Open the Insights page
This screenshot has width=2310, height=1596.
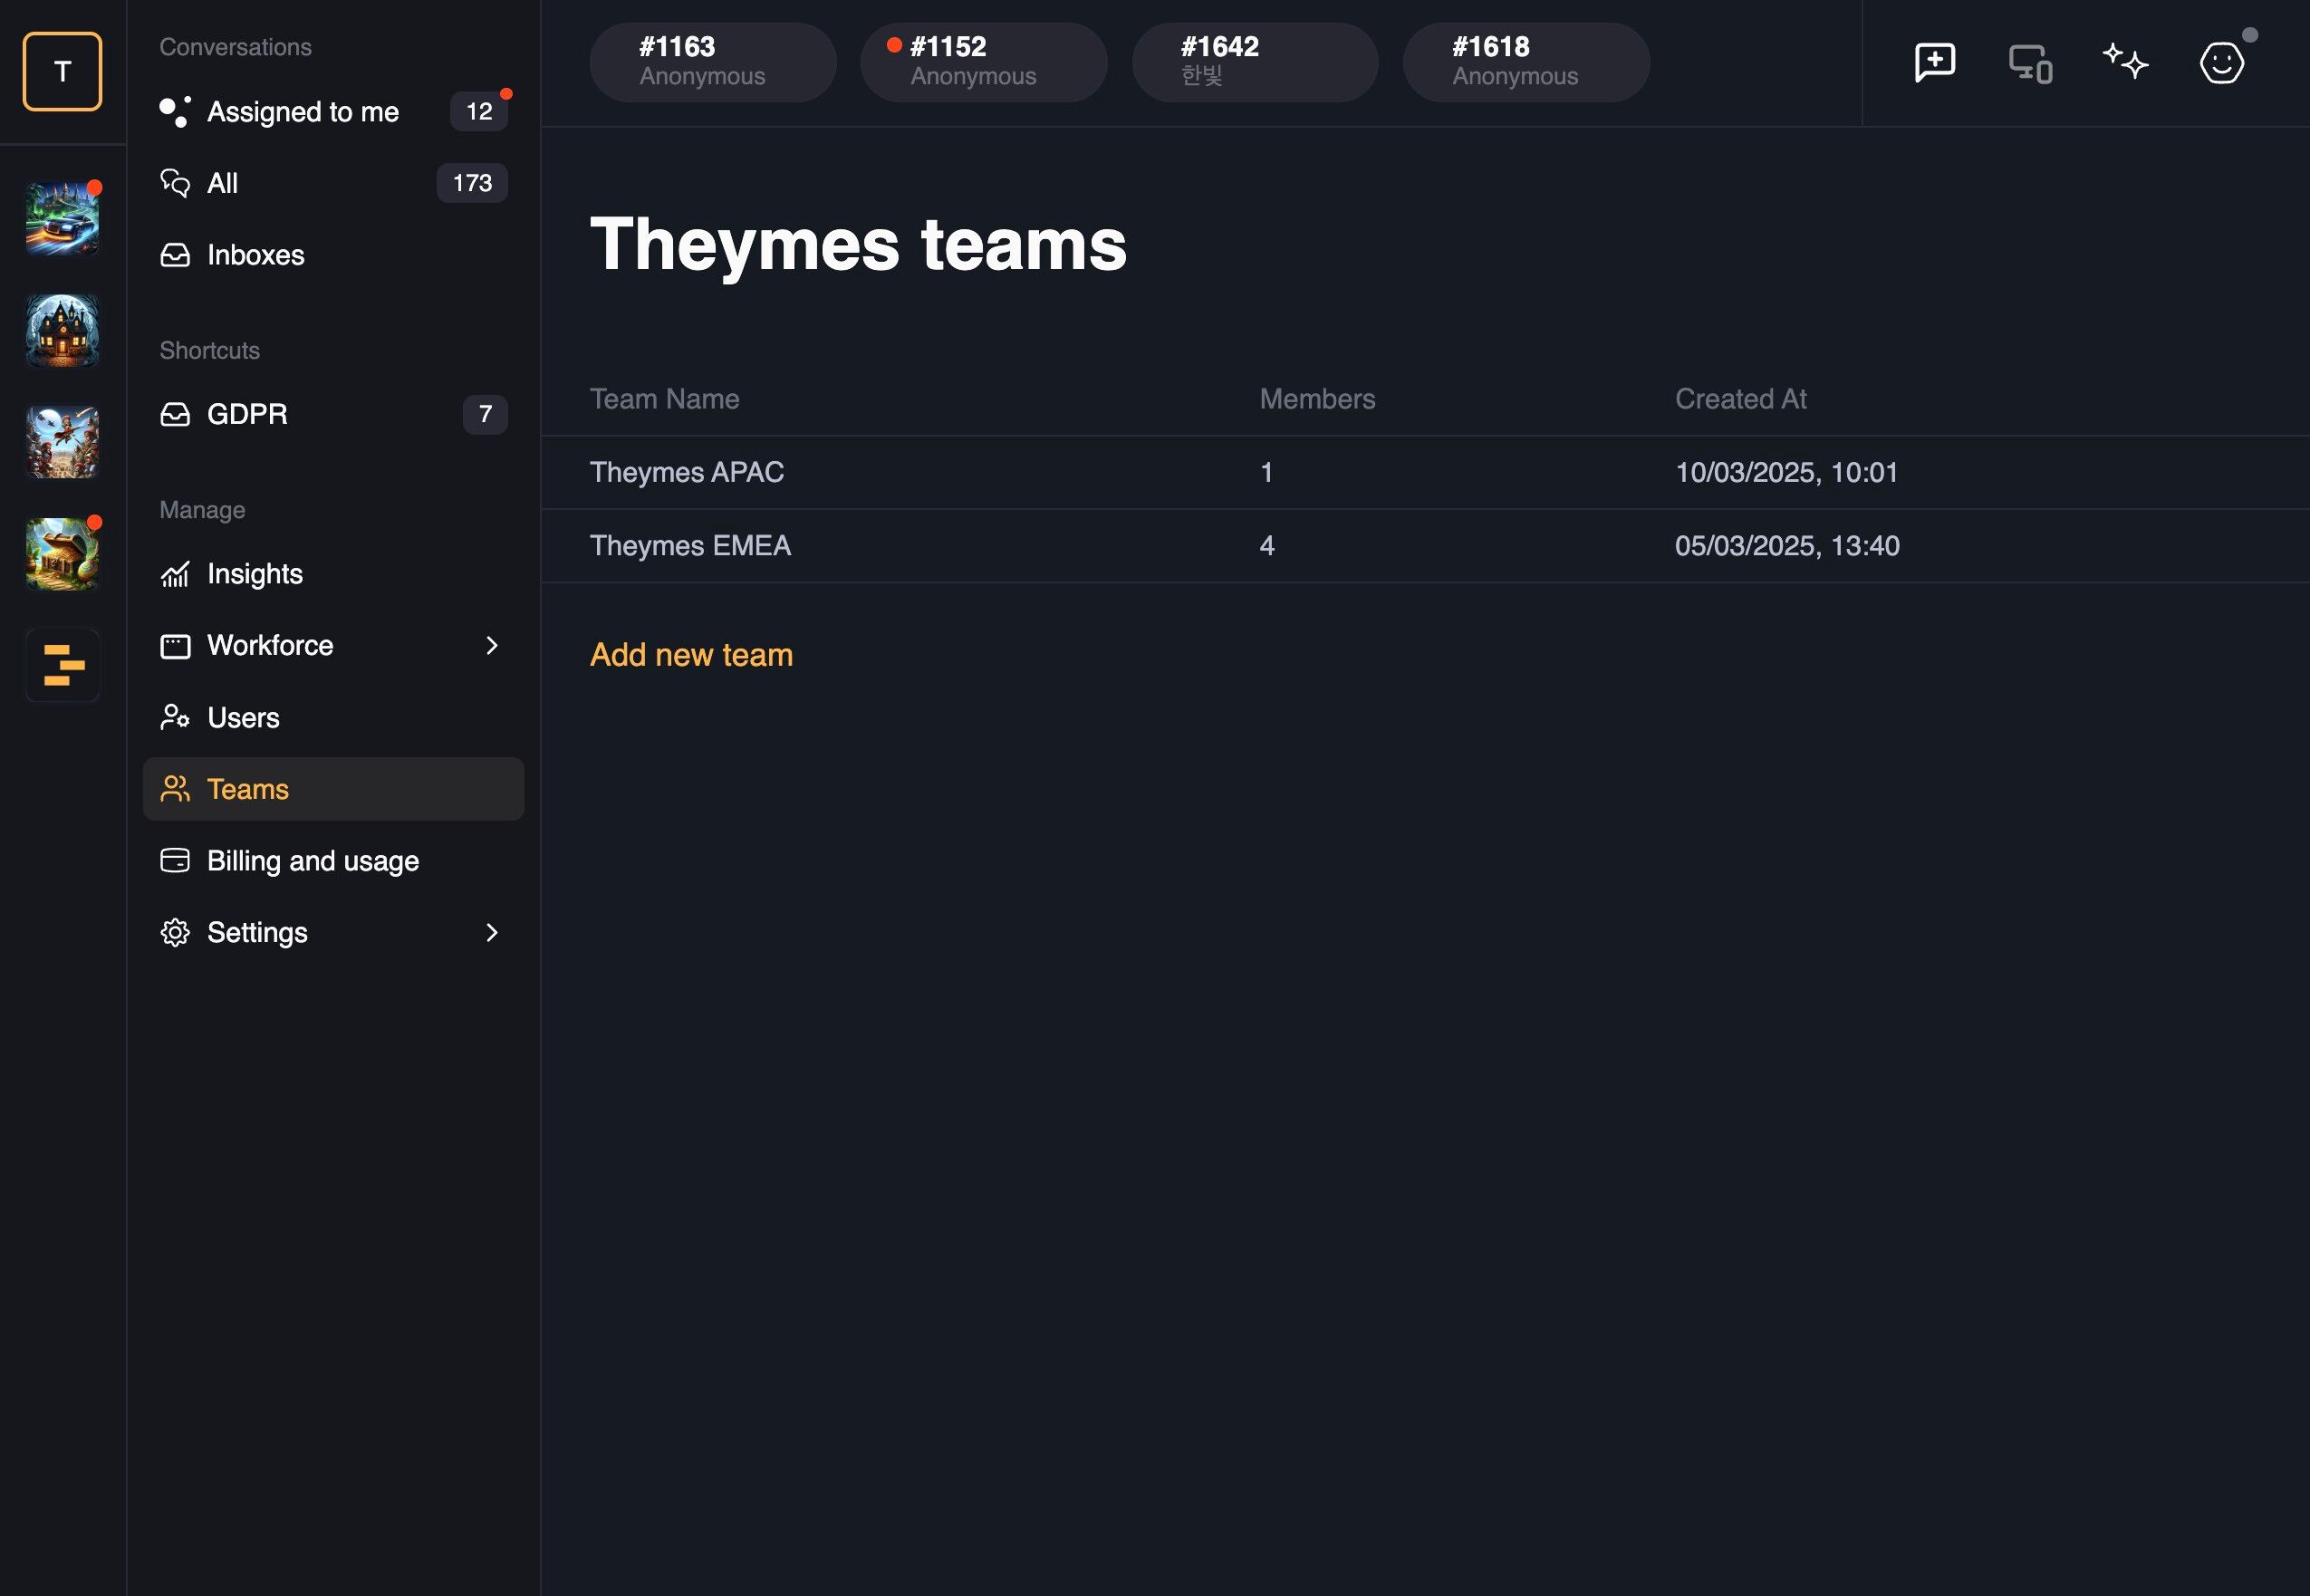(x=254, y=574)
